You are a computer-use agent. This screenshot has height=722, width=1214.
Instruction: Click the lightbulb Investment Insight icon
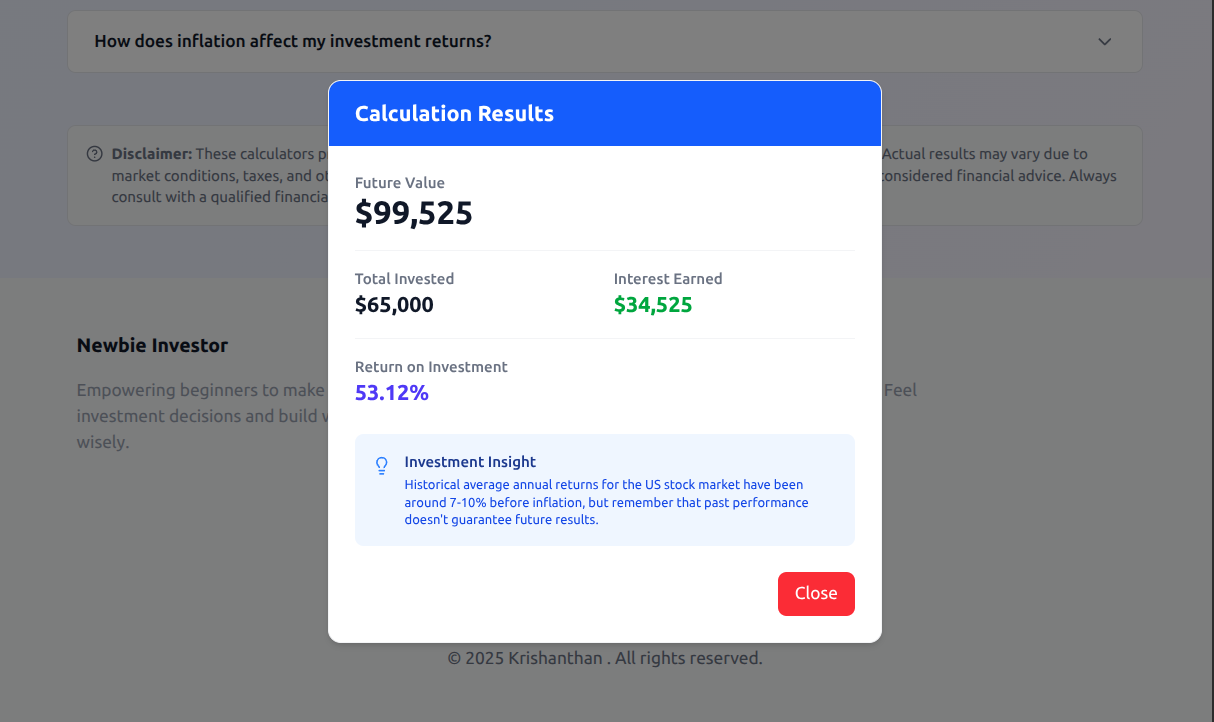click(381, 466)
